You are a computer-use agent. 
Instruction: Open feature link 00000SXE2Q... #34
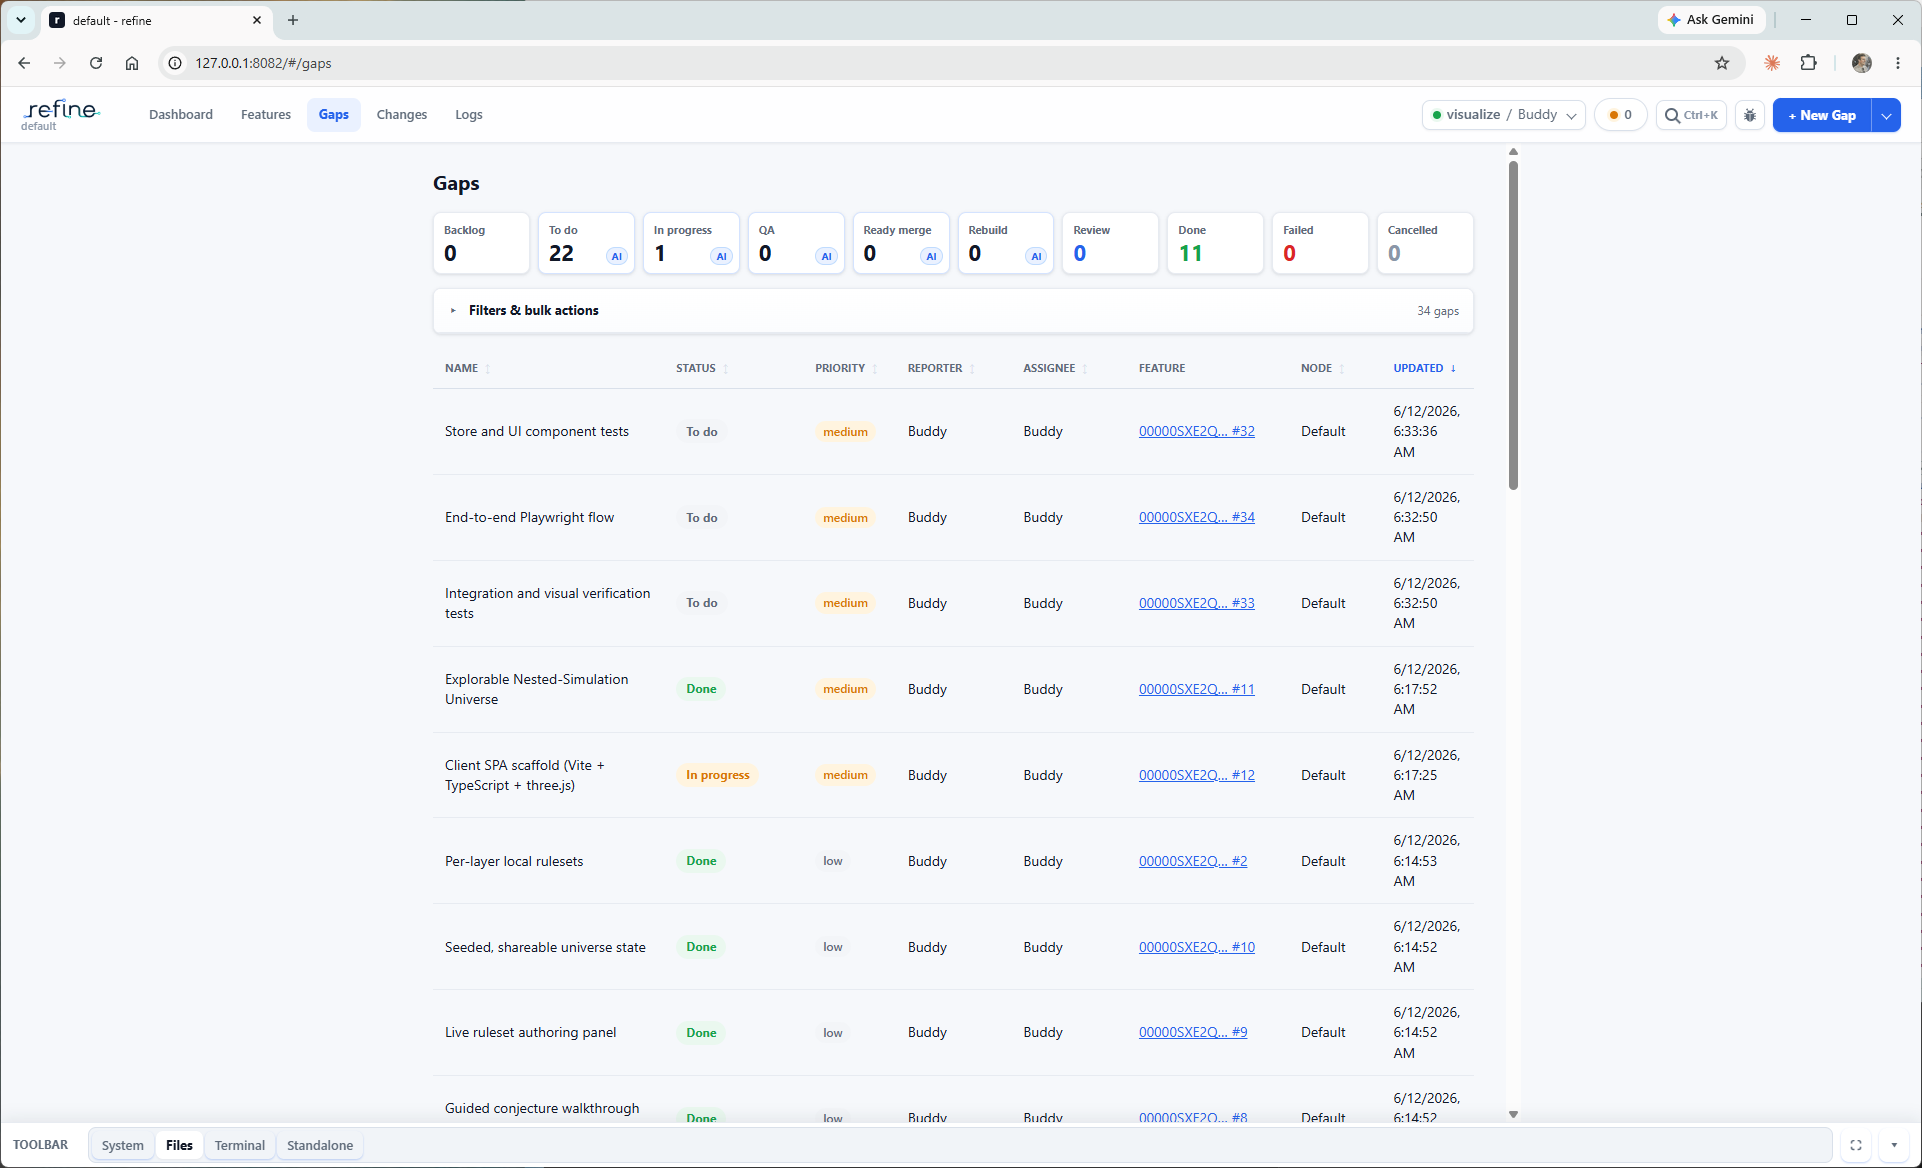pyautogui.click(x=1196, y=517)
